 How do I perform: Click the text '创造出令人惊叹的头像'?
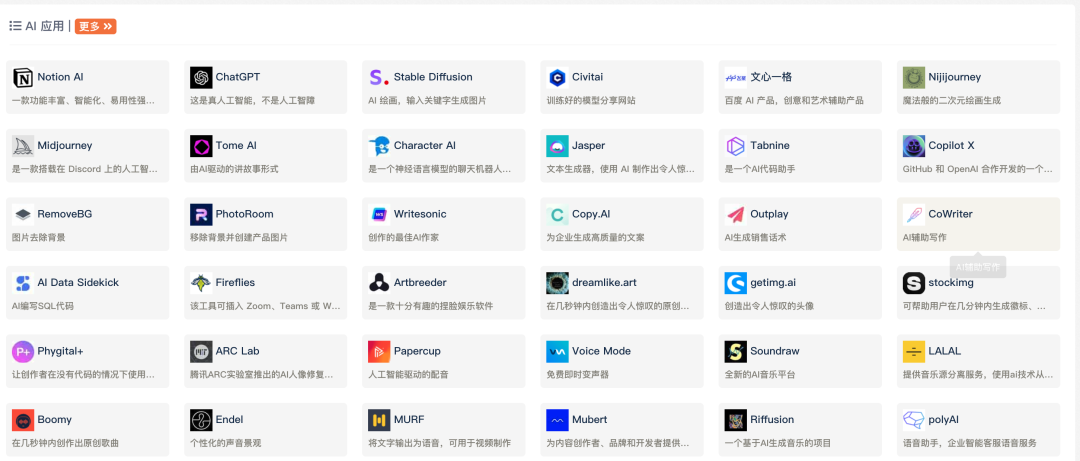(x=769, y=306)
